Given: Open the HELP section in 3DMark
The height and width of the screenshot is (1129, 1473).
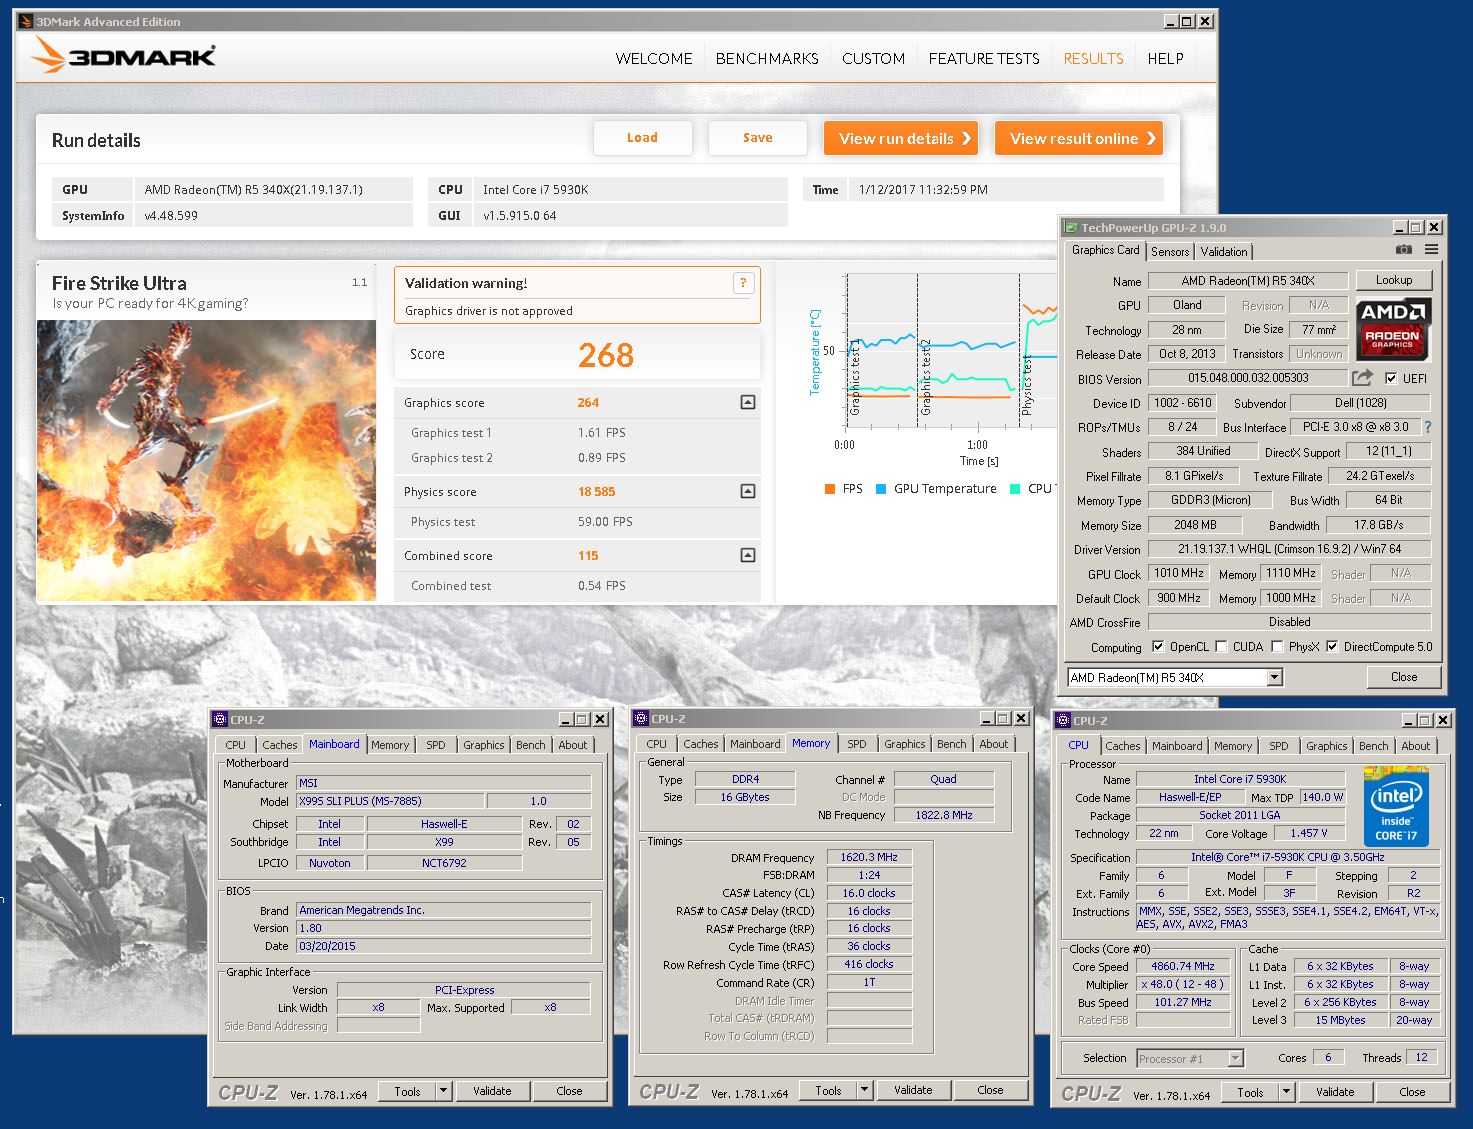Looking at the screenshot, I should pos(1165,58).
